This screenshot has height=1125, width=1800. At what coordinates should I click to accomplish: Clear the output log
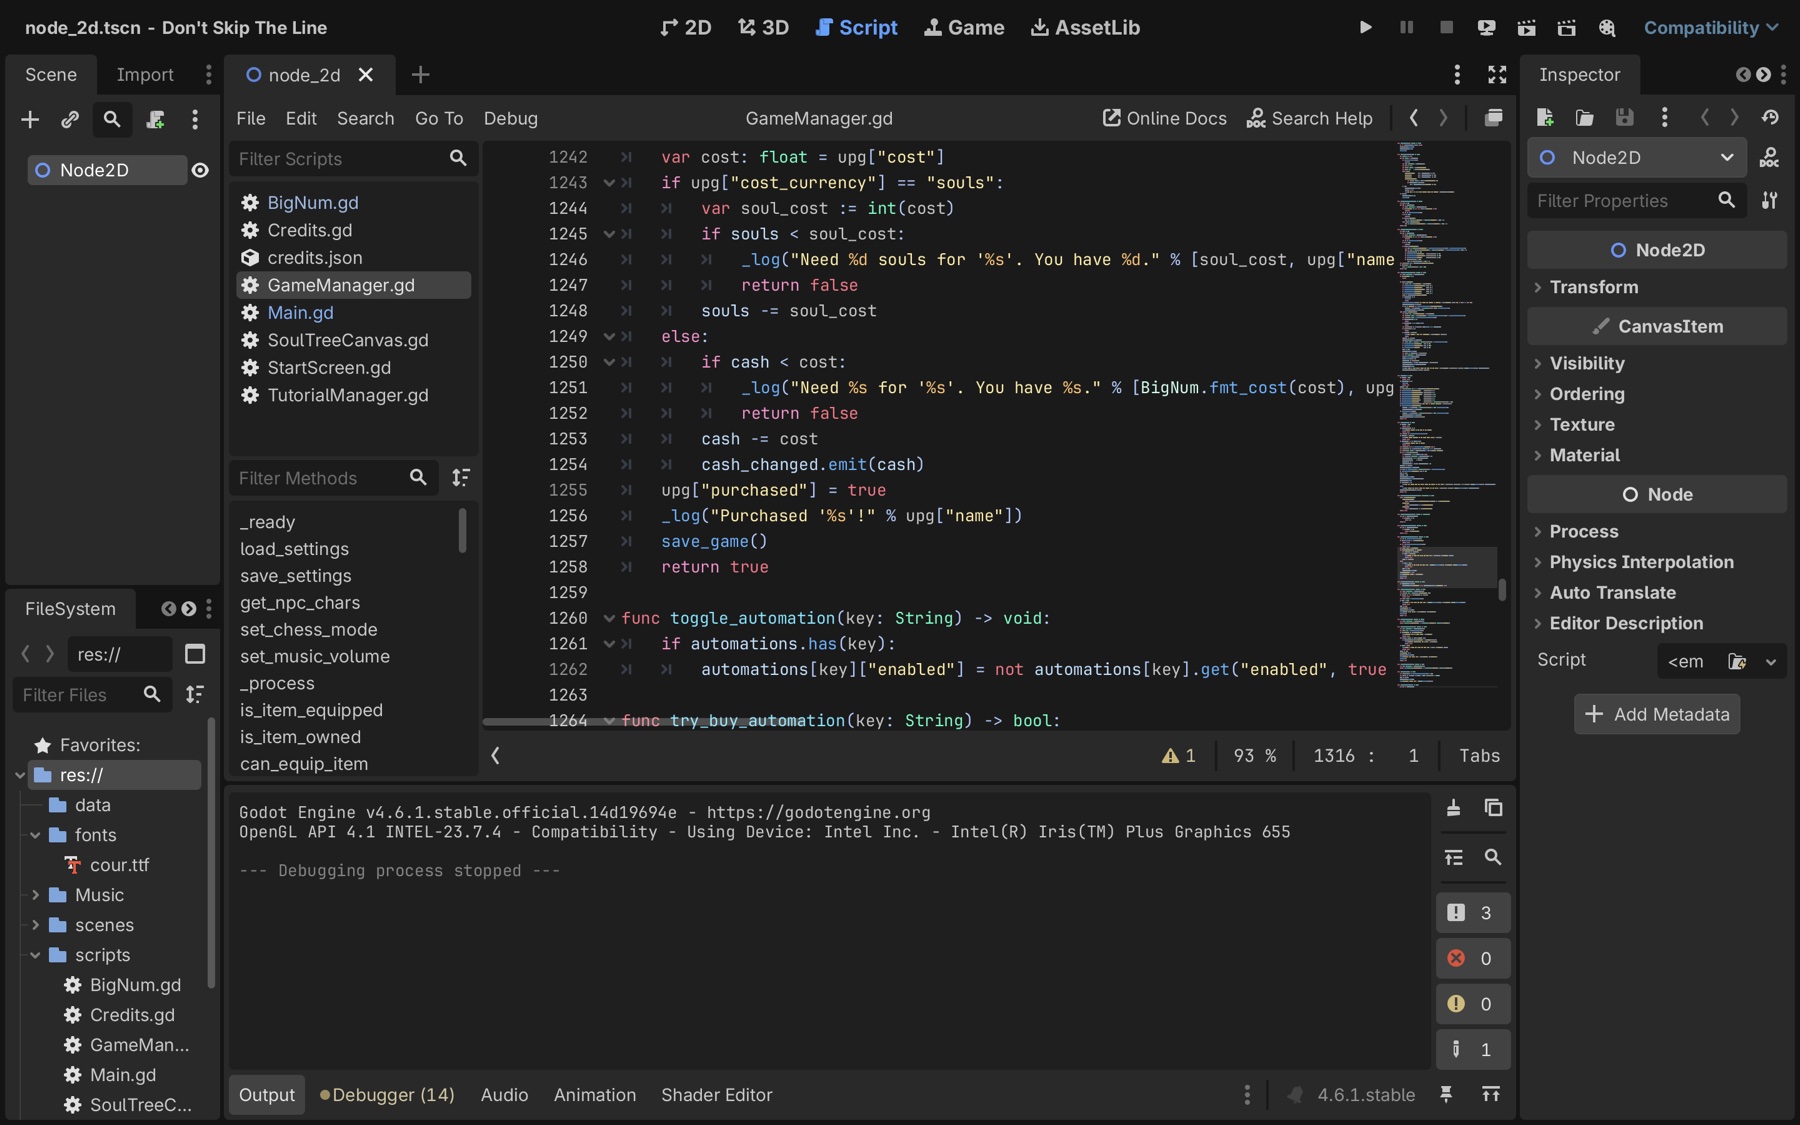[x=1453, y=808]
